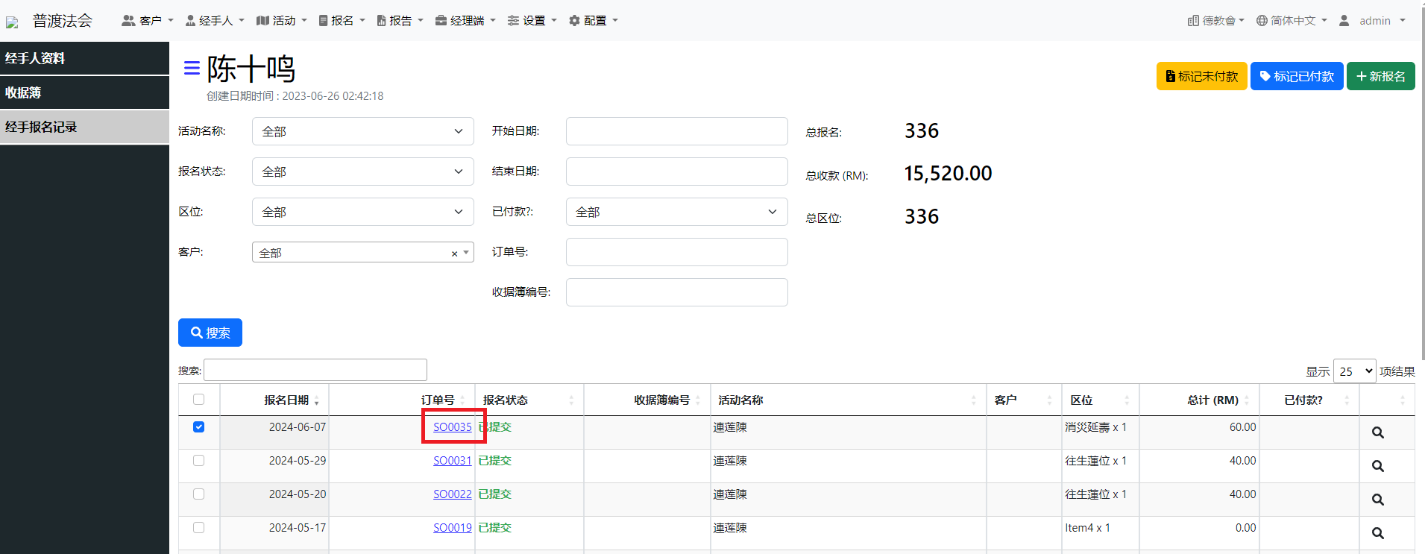Screen dimensions: 1425x554
Task: View details of order SO0022 via magnifier
Action: (x=1377, y=500)
